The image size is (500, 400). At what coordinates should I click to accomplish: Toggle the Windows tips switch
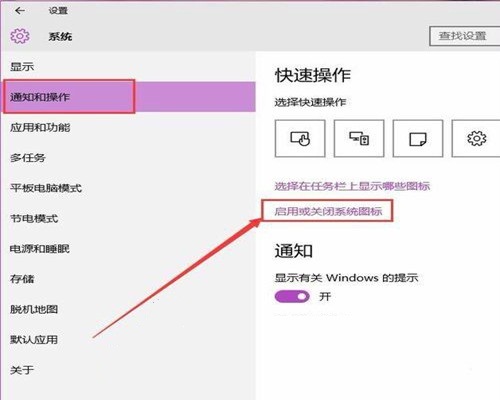292,296
